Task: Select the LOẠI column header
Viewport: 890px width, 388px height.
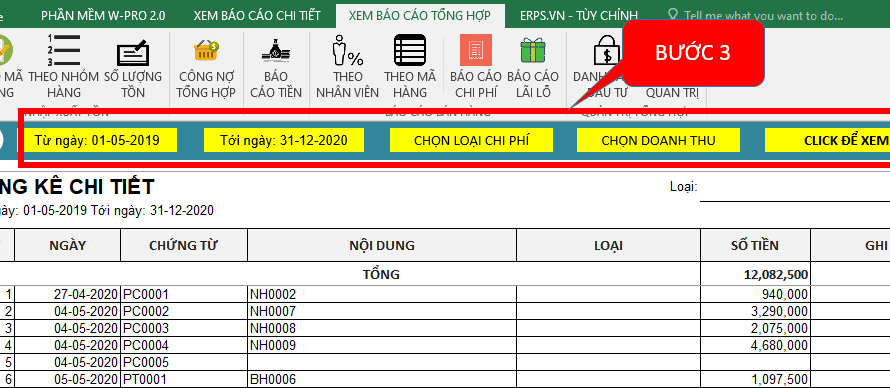Action: click(x=608, y=245)
